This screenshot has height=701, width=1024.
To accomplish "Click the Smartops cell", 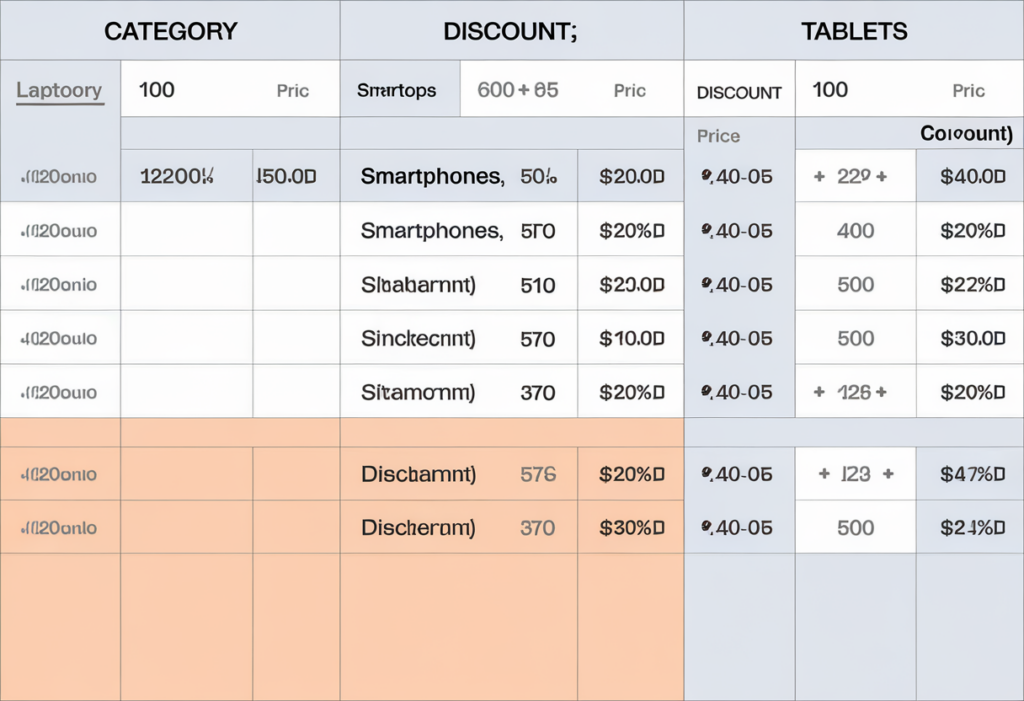I will [396, 91].
